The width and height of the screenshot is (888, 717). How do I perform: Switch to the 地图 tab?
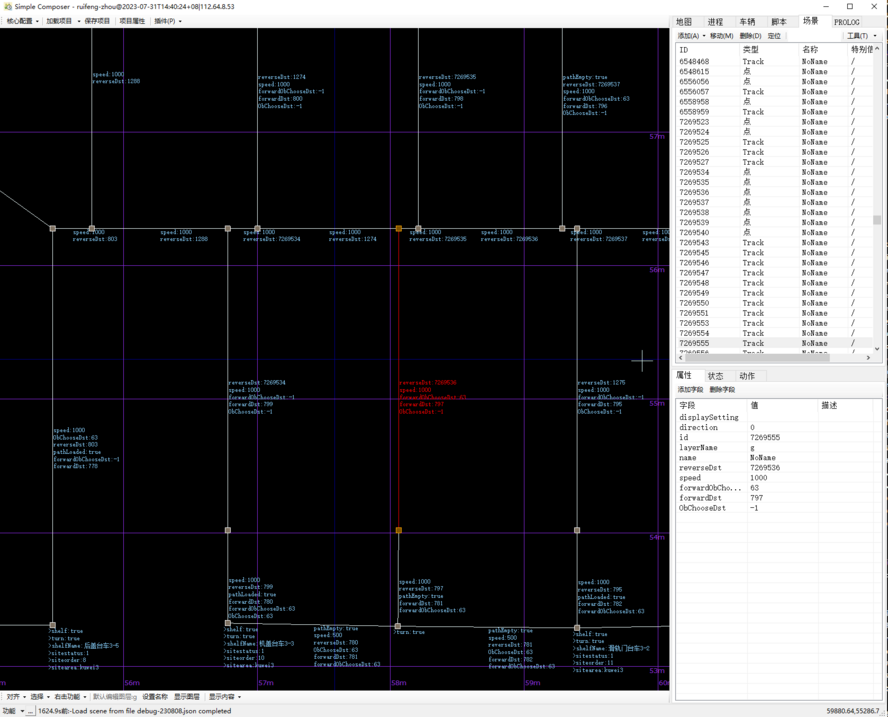pyautogui.click(x=684, y=21)
